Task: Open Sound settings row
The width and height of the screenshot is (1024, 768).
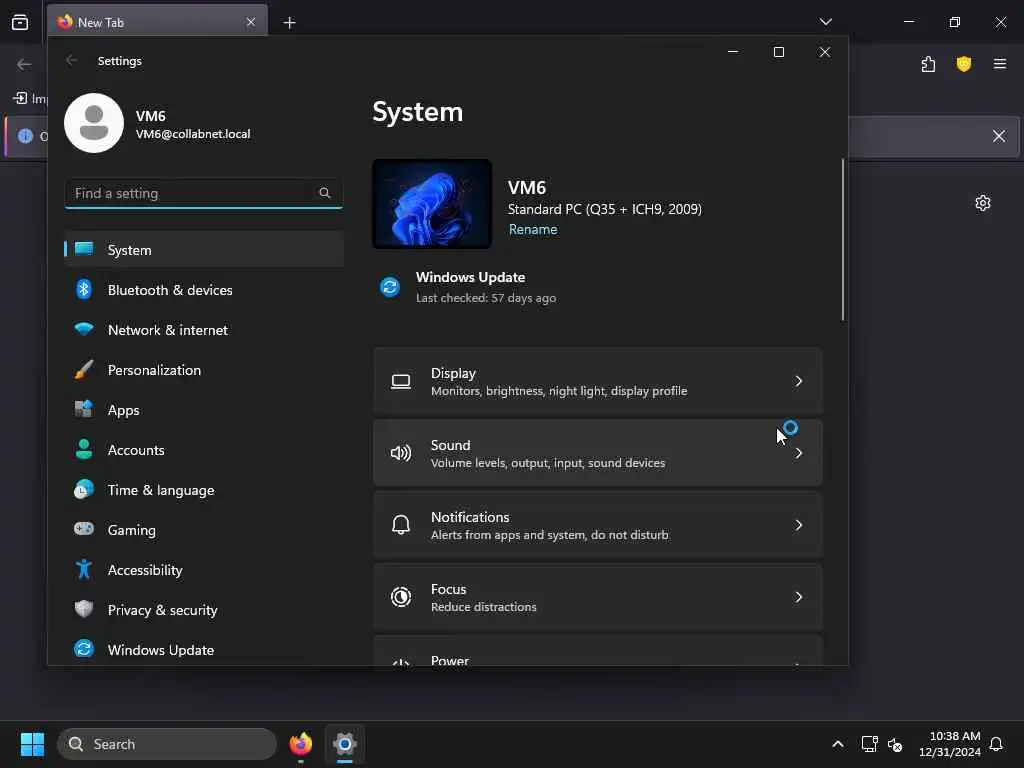Action: [598, 453]
